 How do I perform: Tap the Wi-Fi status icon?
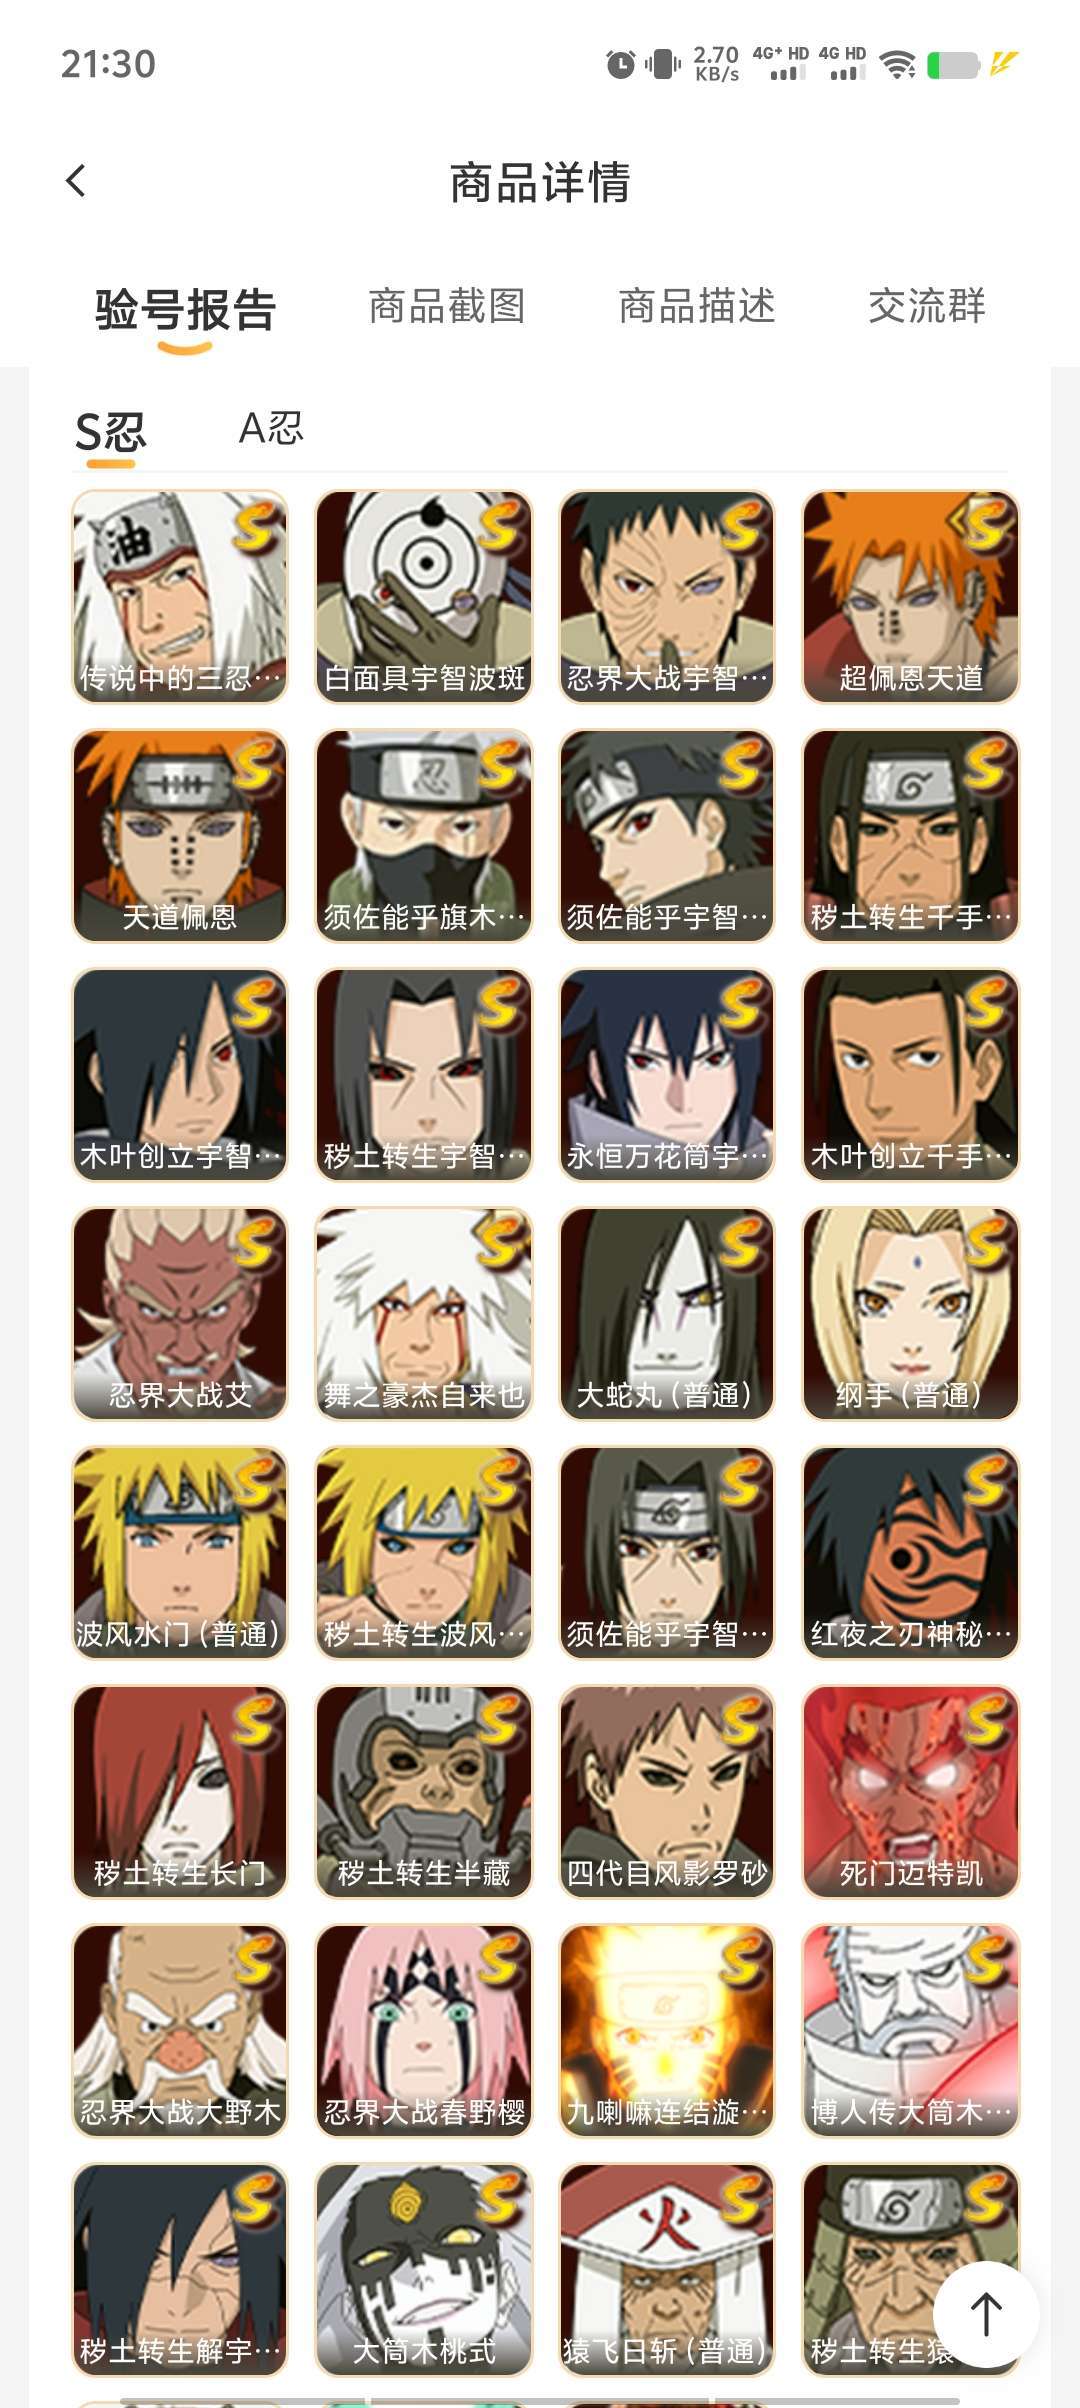tap(897, 65)
